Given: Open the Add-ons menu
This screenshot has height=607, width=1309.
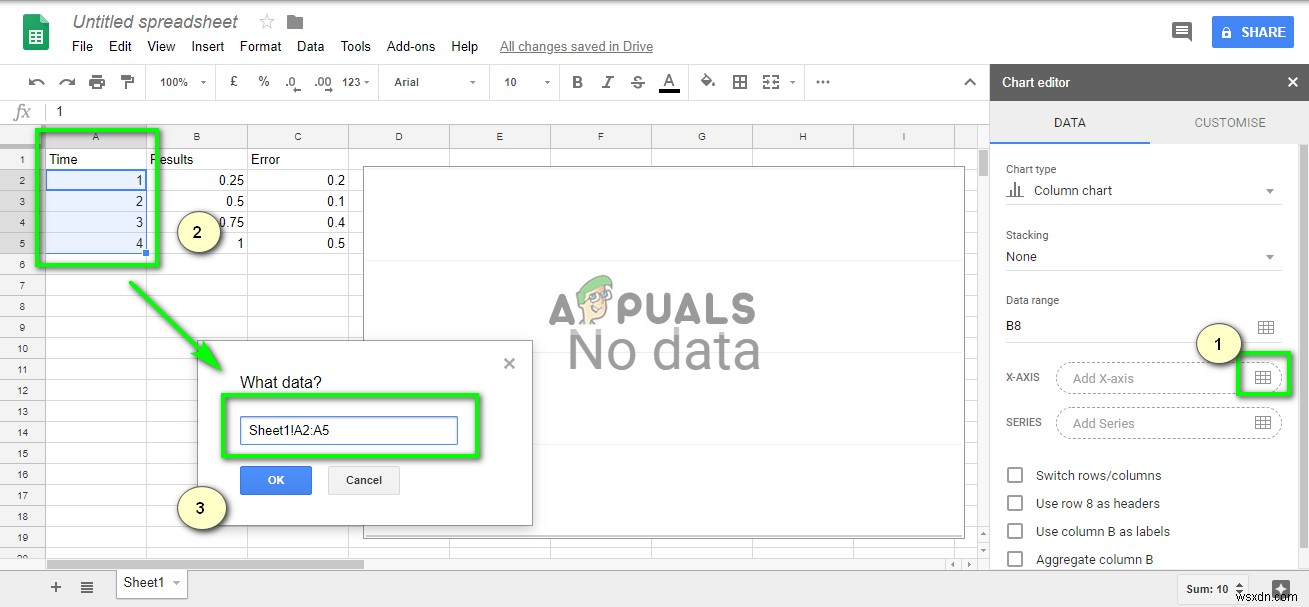Looking at the screenshot, I should [411, 46].
